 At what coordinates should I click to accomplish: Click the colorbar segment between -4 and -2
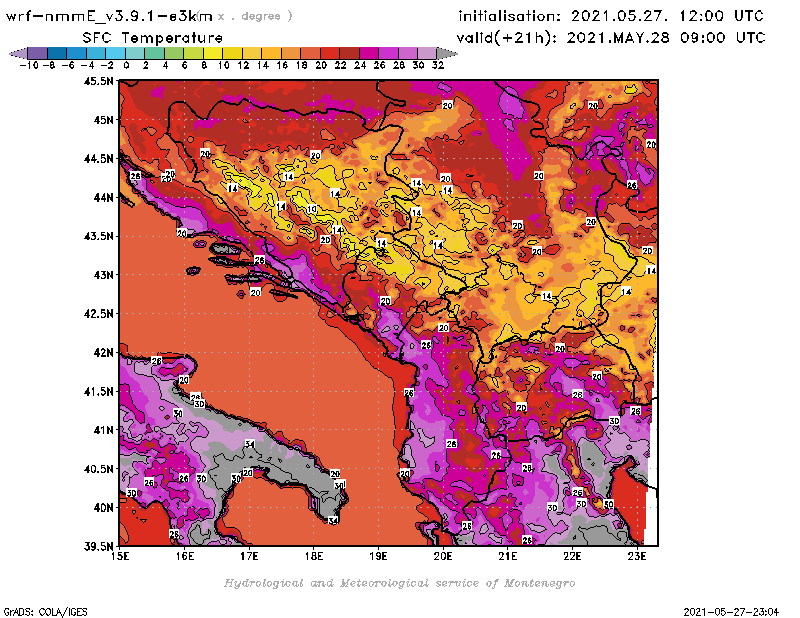pos(96,53)
